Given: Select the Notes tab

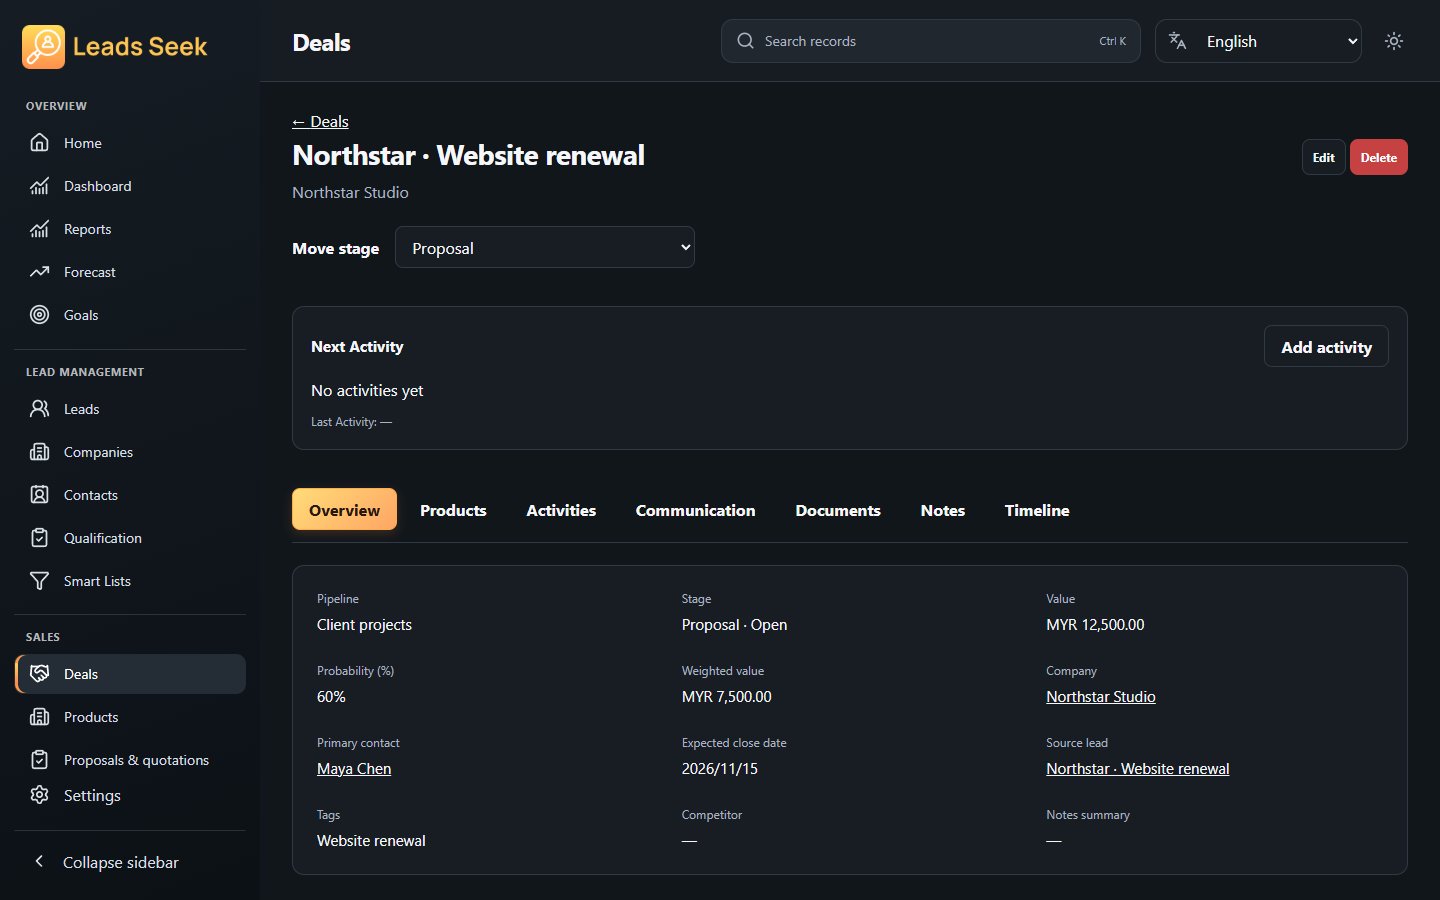Looking at the screenshot, I should [943, 510].
